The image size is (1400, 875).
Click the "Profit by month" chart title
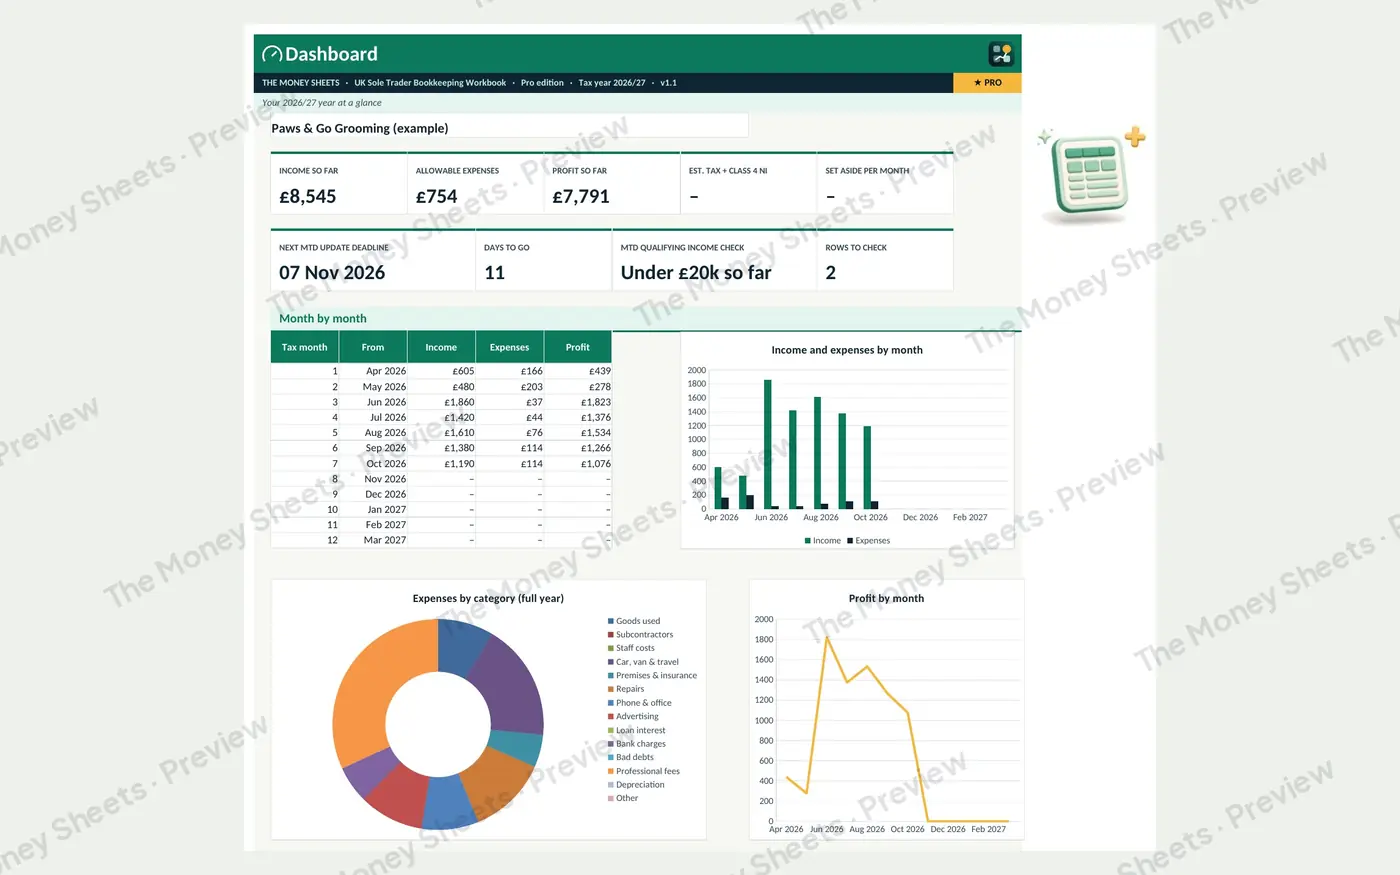coord(886,598)
